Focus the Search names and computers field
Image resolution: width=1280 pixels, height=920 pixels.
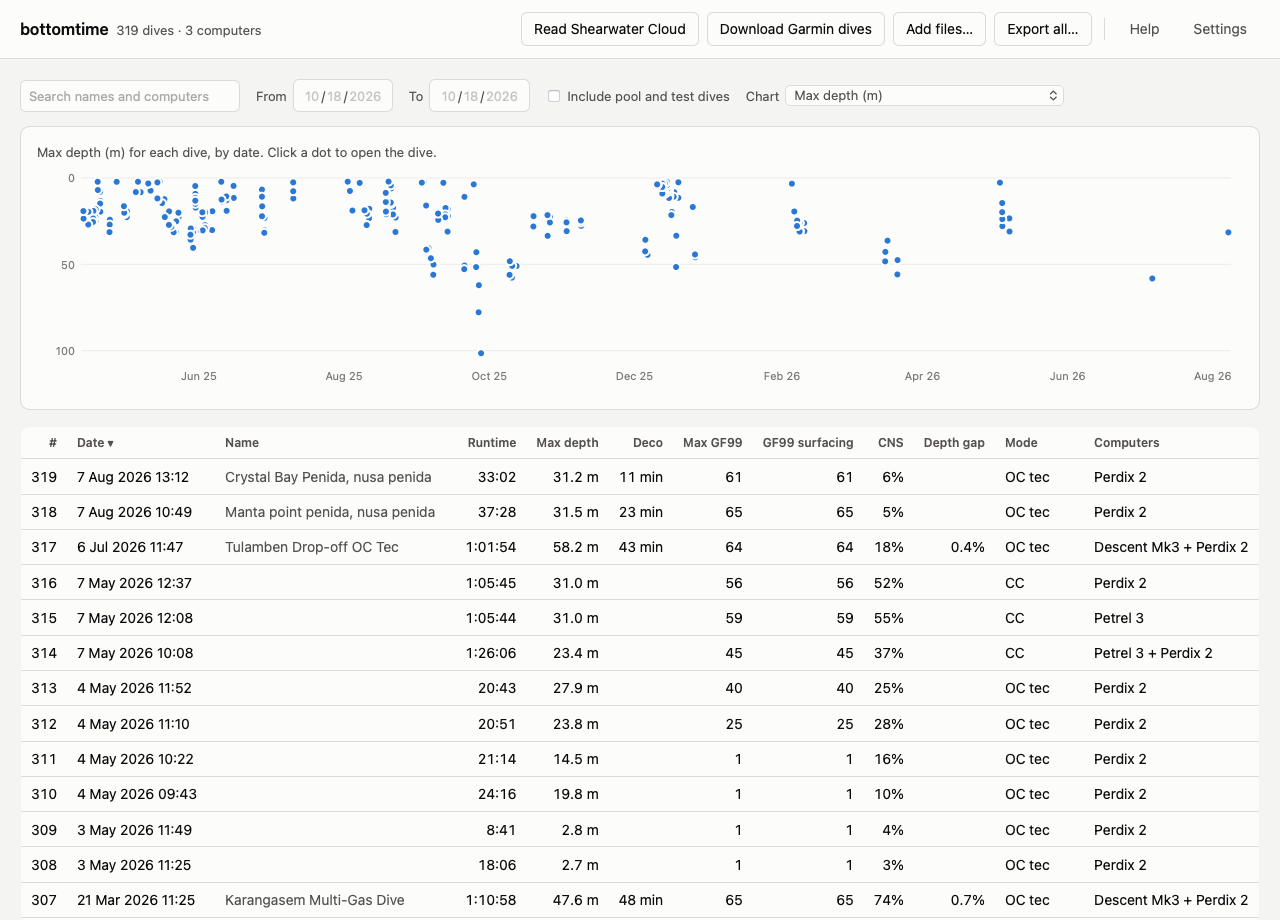click(130, 96)
